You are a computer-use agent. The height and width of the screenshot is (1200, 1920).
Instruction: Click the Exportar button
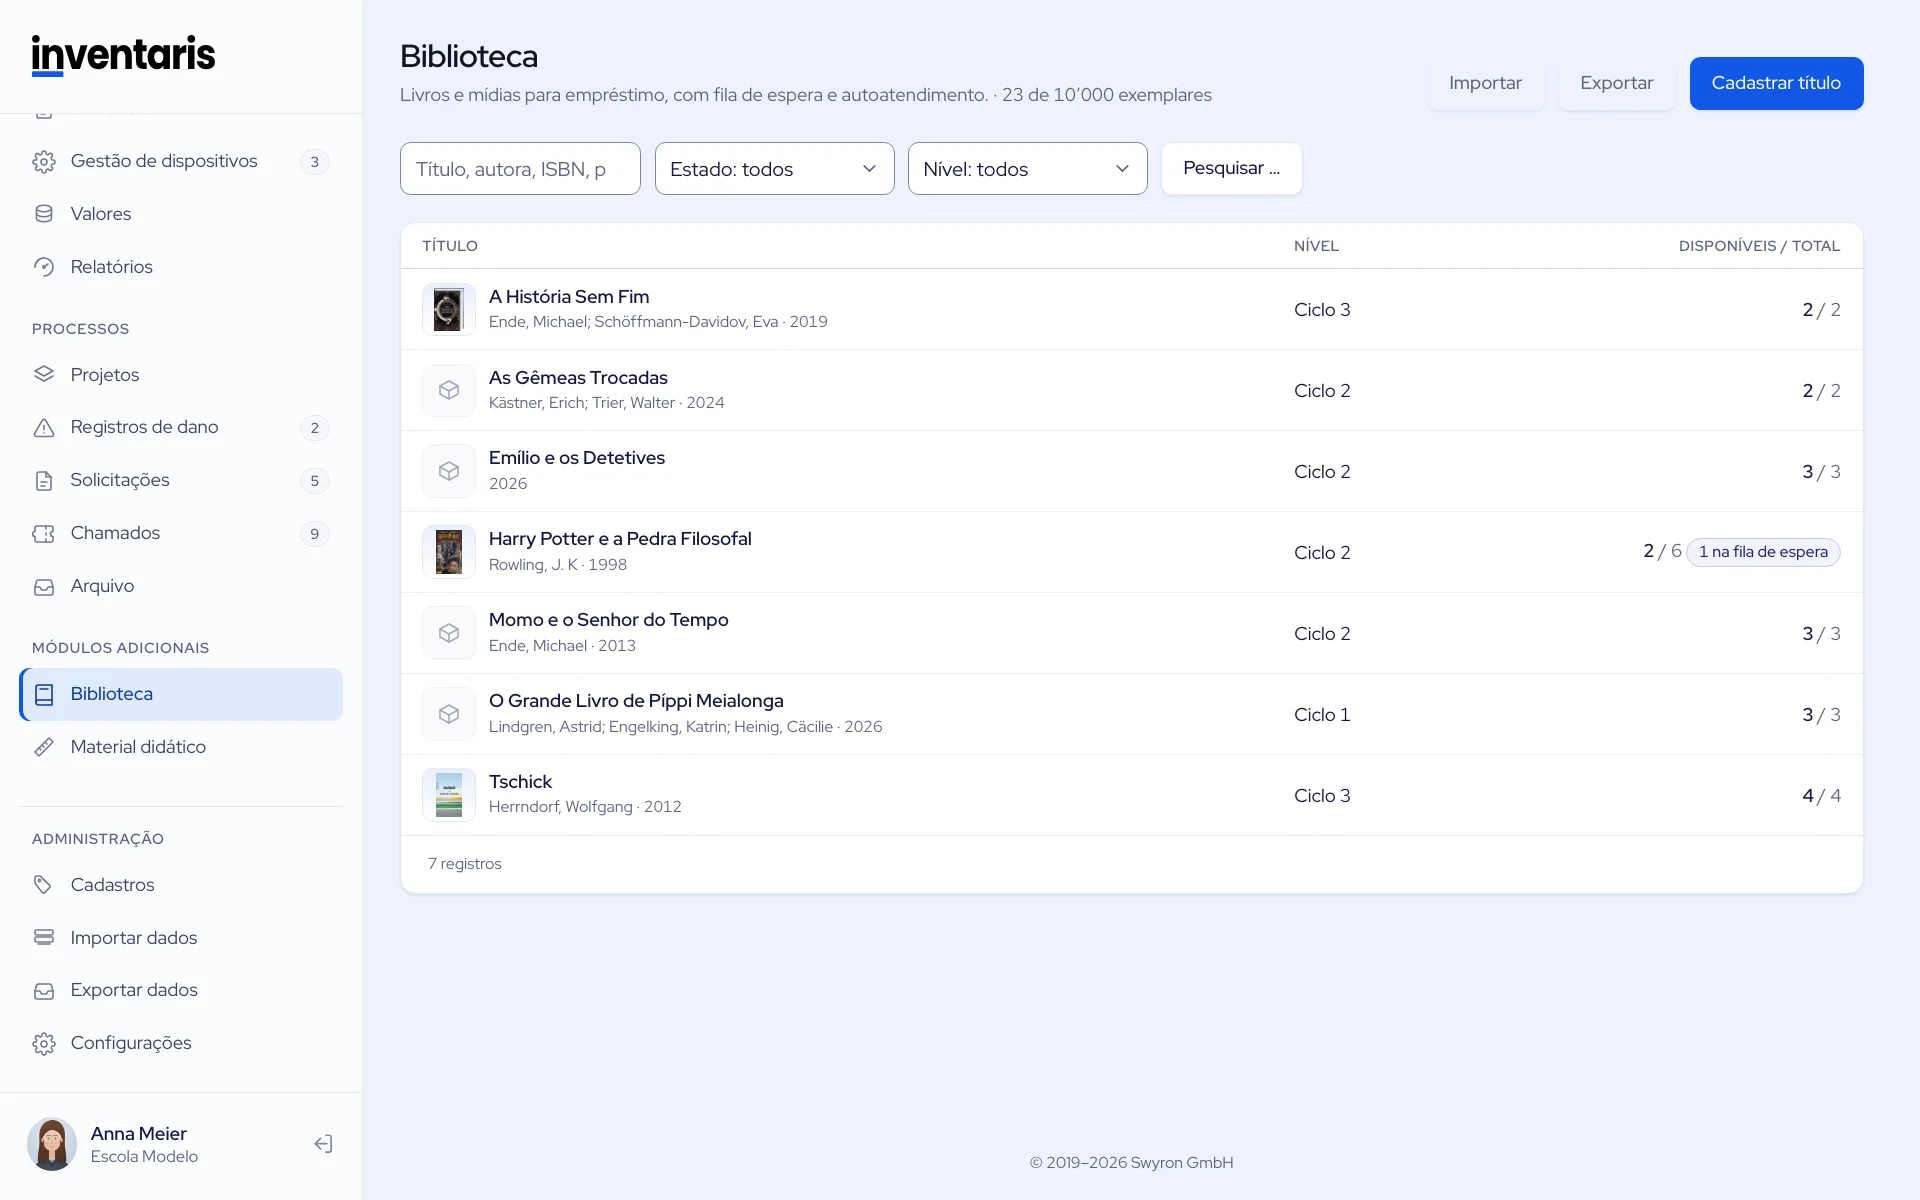[x=1616, y=83]
